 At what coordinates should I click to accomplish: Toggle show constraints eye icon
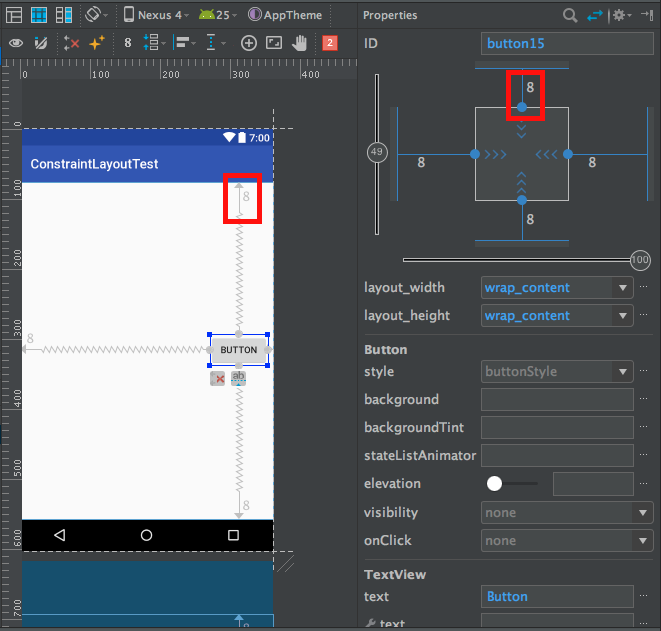pos(16,43)
